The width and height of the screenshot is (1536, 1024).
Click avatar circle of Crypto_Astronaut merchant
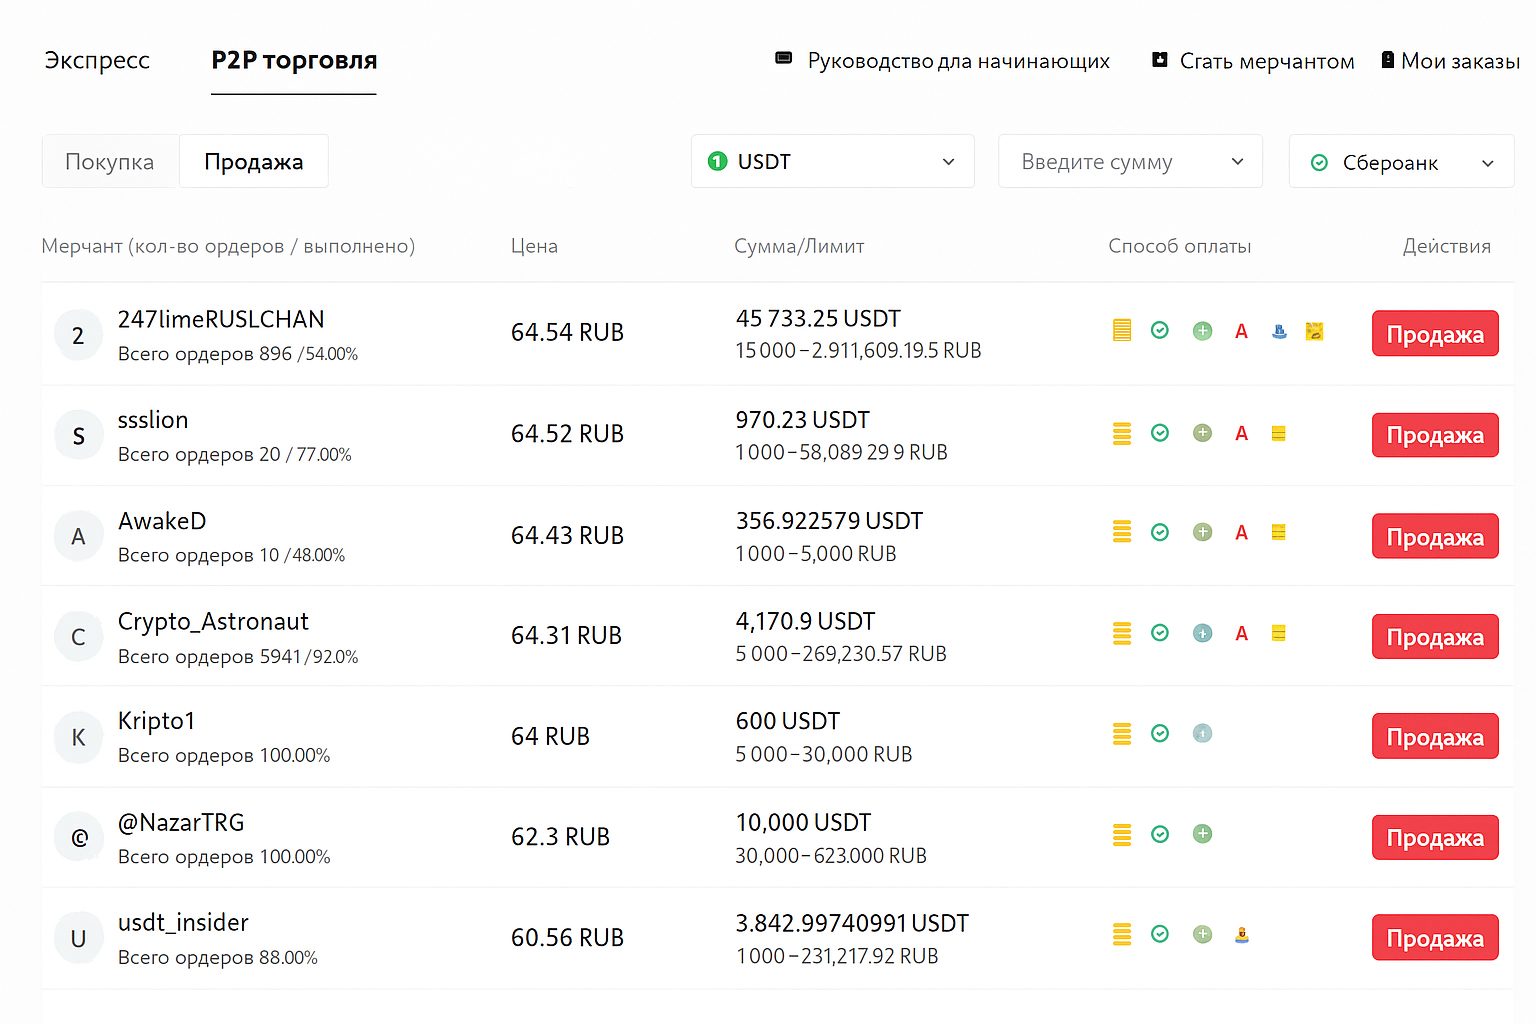[78, 637]
